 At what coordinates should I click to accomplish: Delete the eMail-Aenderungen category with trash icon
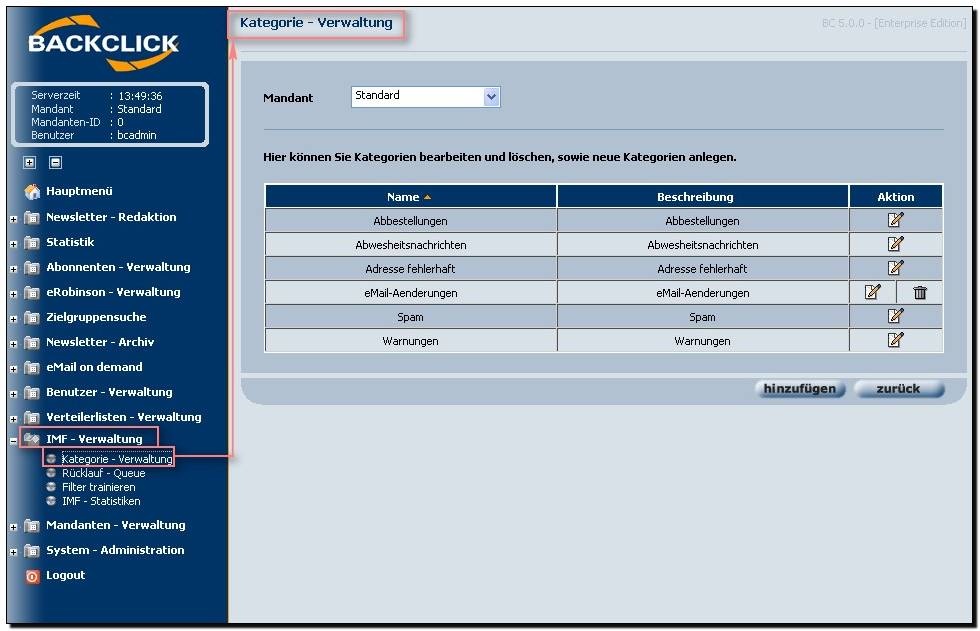[x=920, y=292]
